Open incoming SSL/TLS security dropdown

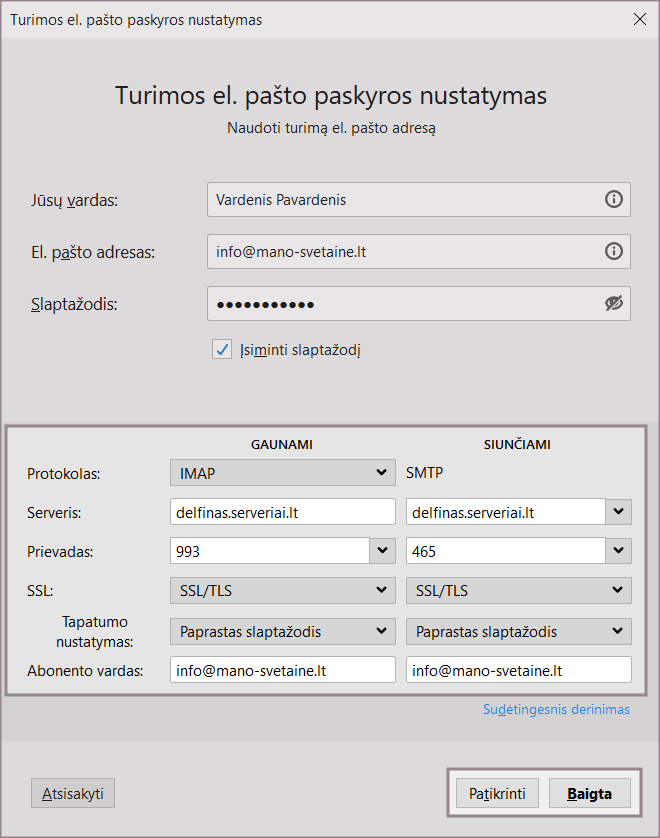[282, 591]
